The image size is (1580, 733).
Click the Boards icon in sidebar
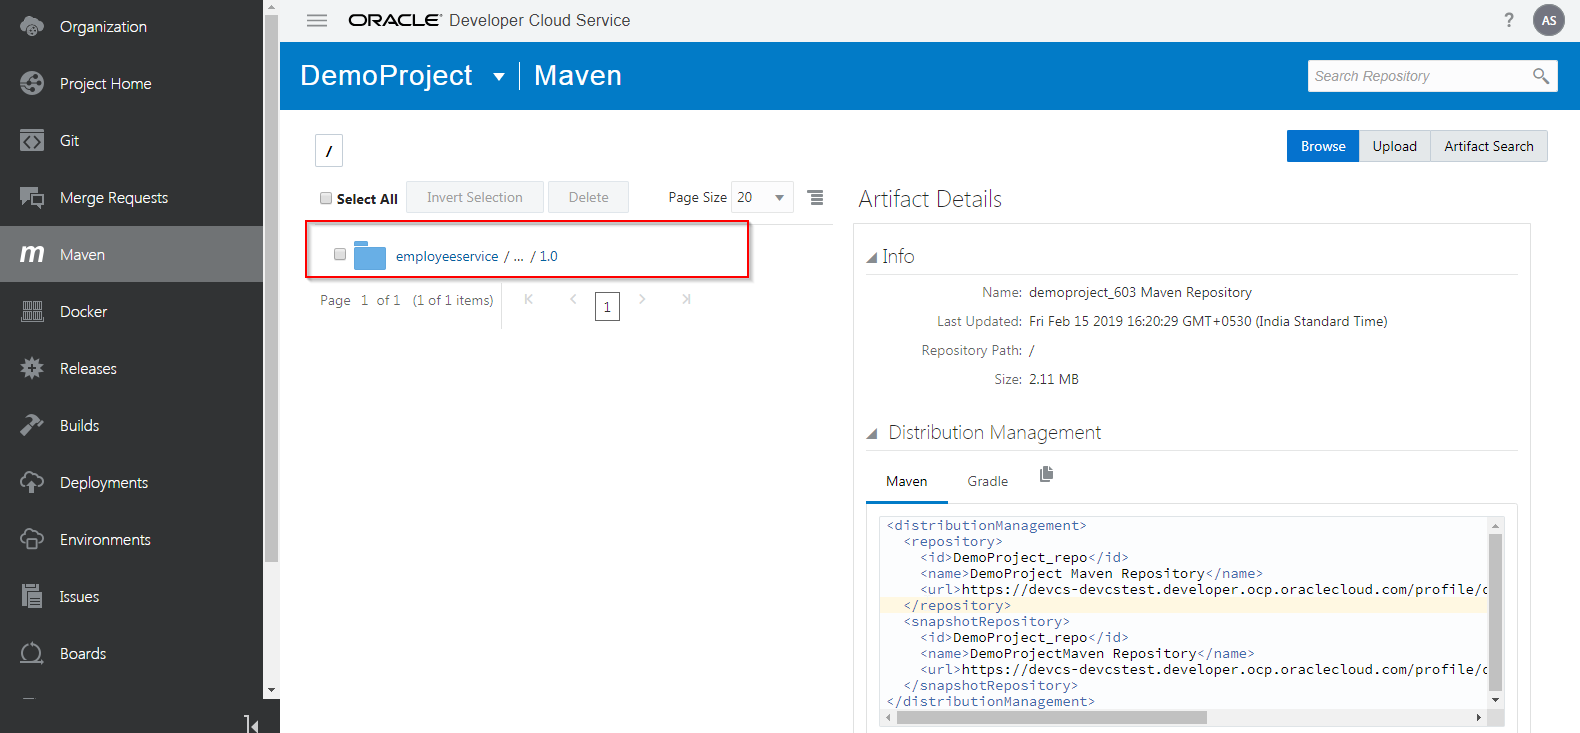click(x=32, y=654)
